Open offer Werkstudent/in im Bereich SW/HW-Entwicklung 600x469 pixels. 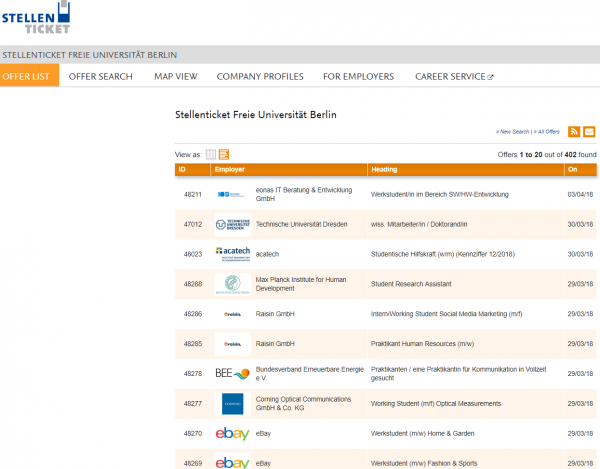tap(440, 194)
